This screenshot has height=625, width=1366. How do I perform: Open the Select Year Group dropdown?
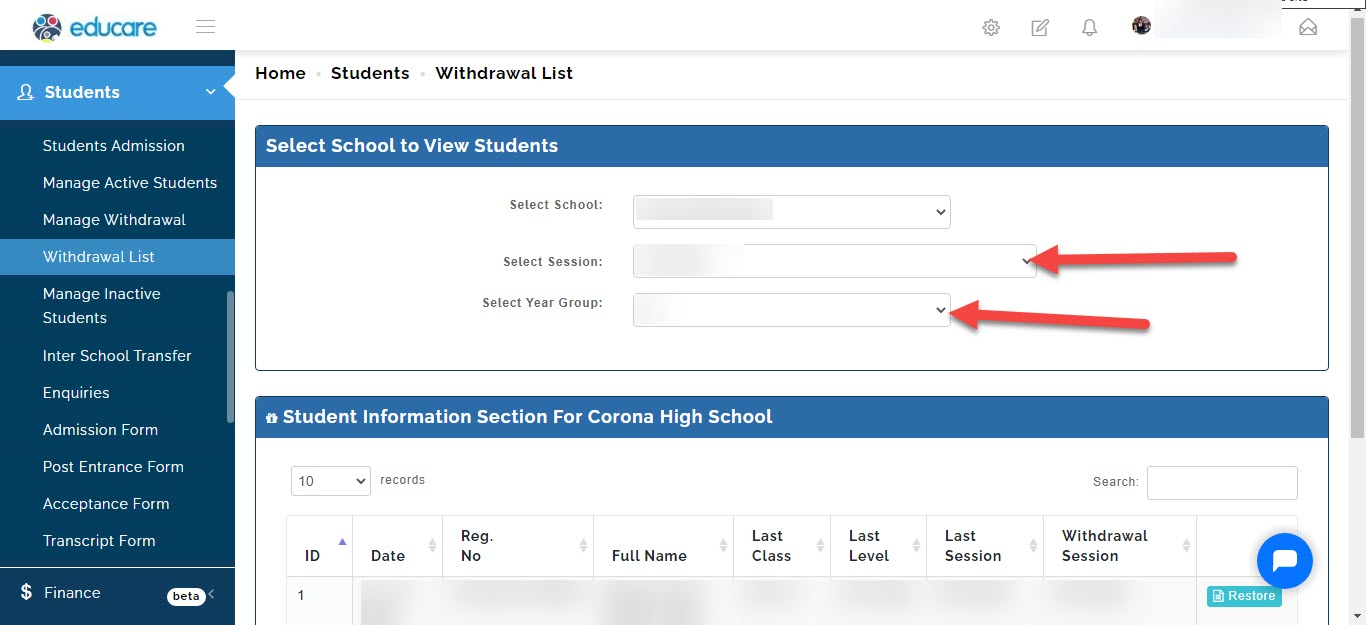click(791, 310)
